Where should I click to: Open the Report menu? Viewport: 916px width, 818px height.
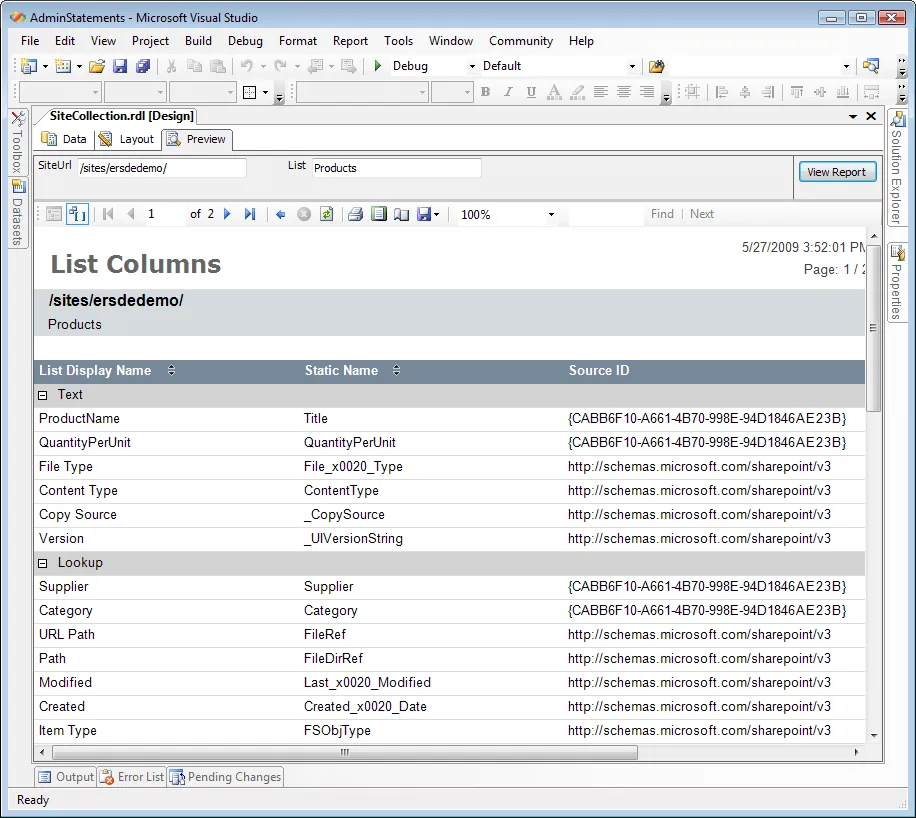(350, 41)
